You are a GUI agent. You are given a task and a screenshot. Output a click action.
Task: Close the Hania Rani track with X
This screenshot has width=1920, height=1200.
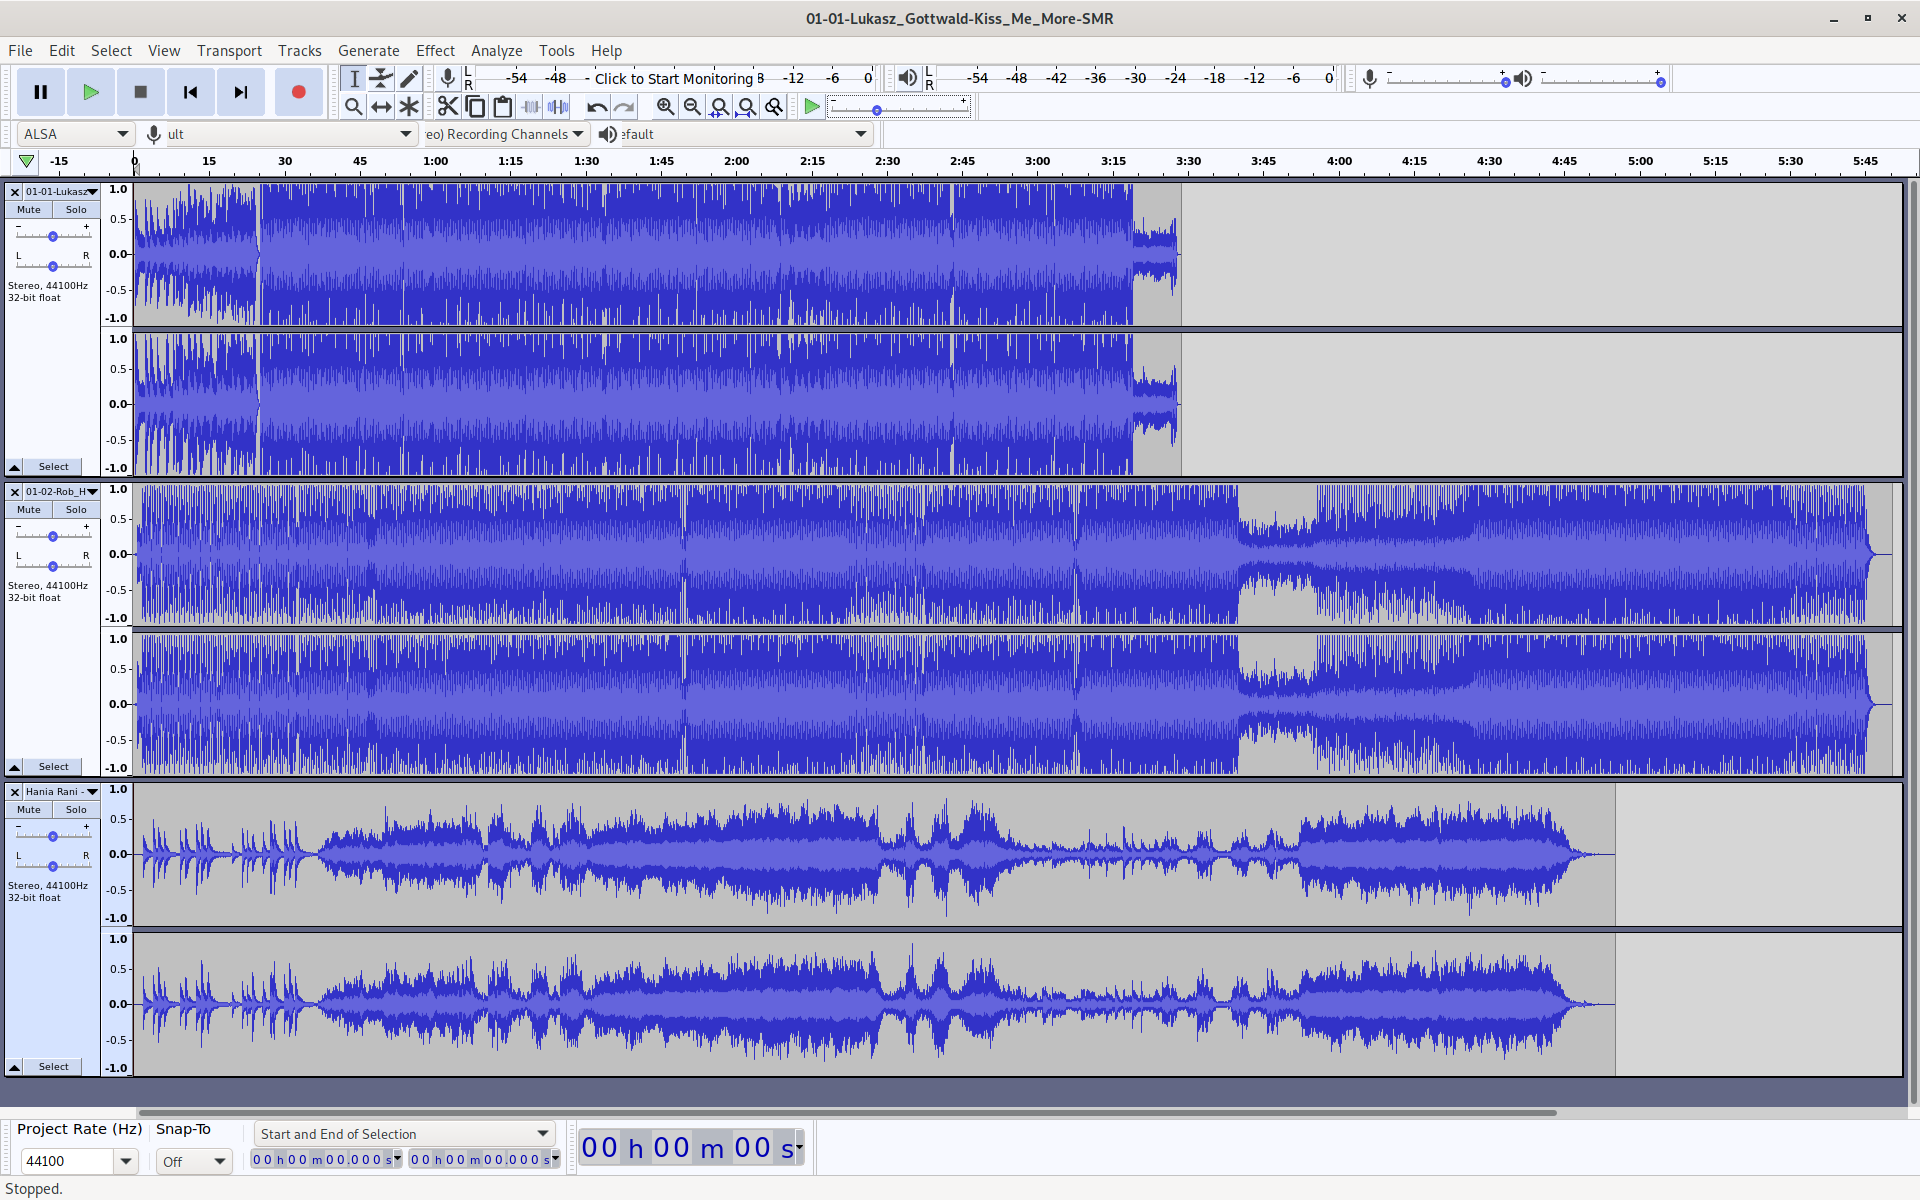pyautogui.click(x=15, y=792)
